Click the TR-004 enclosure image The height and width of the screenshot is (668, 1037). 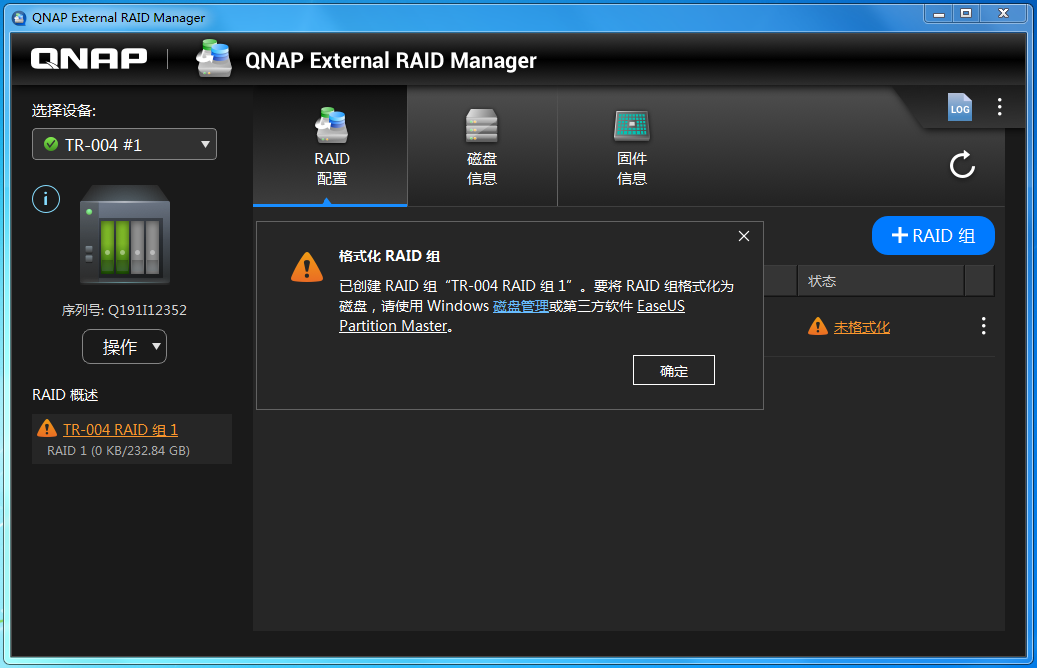click(125, 235)
